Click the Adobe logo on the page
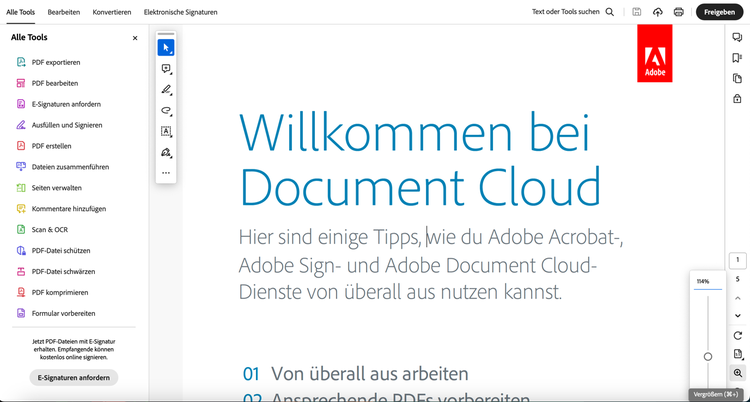This screenshot has width=750, height=402. (654, 54)
